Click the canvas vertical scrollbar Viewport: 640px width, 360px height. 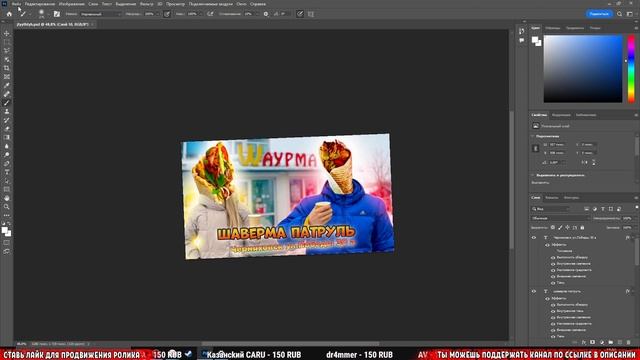click(x=511, y=180)
